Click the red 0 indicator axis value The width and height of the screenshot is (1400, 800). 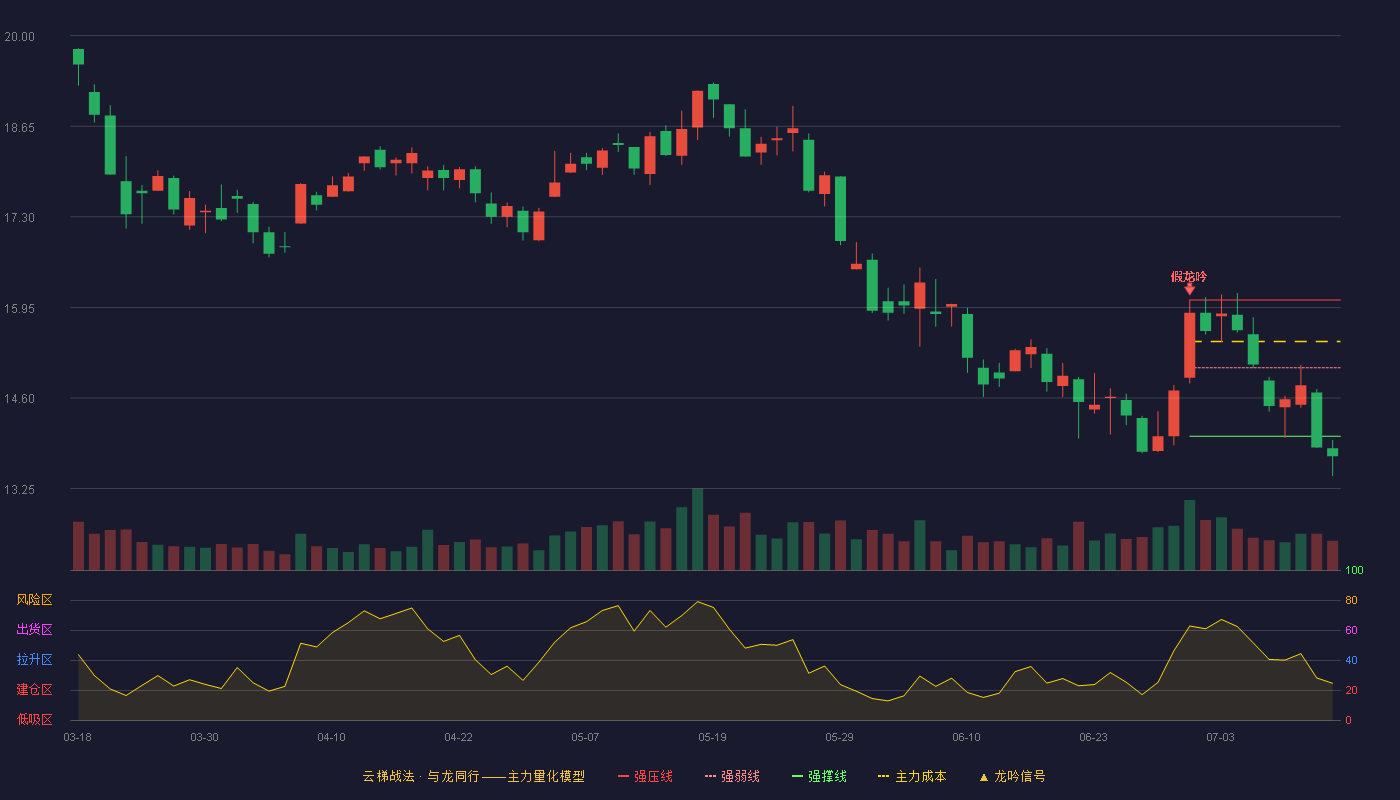(x=1348, y=720)
